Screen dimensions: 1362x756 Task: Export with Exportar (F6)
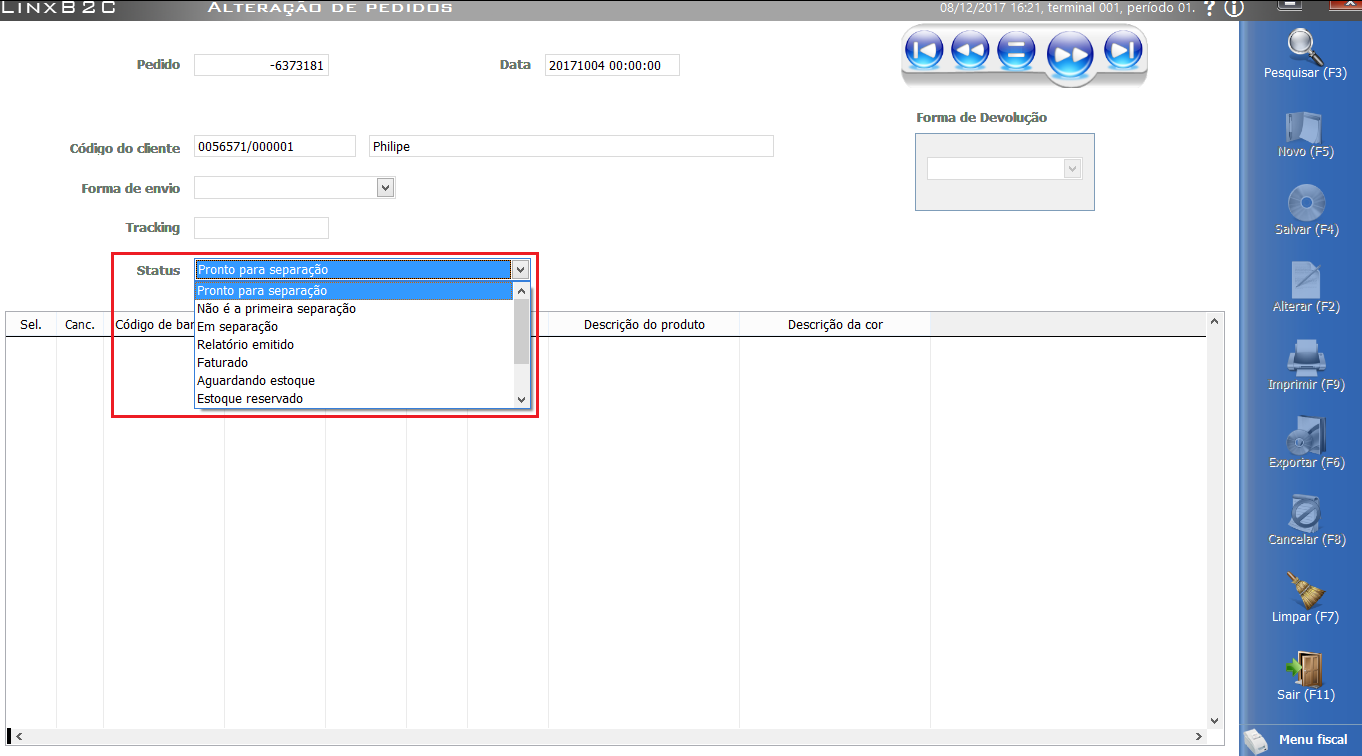1306,444
